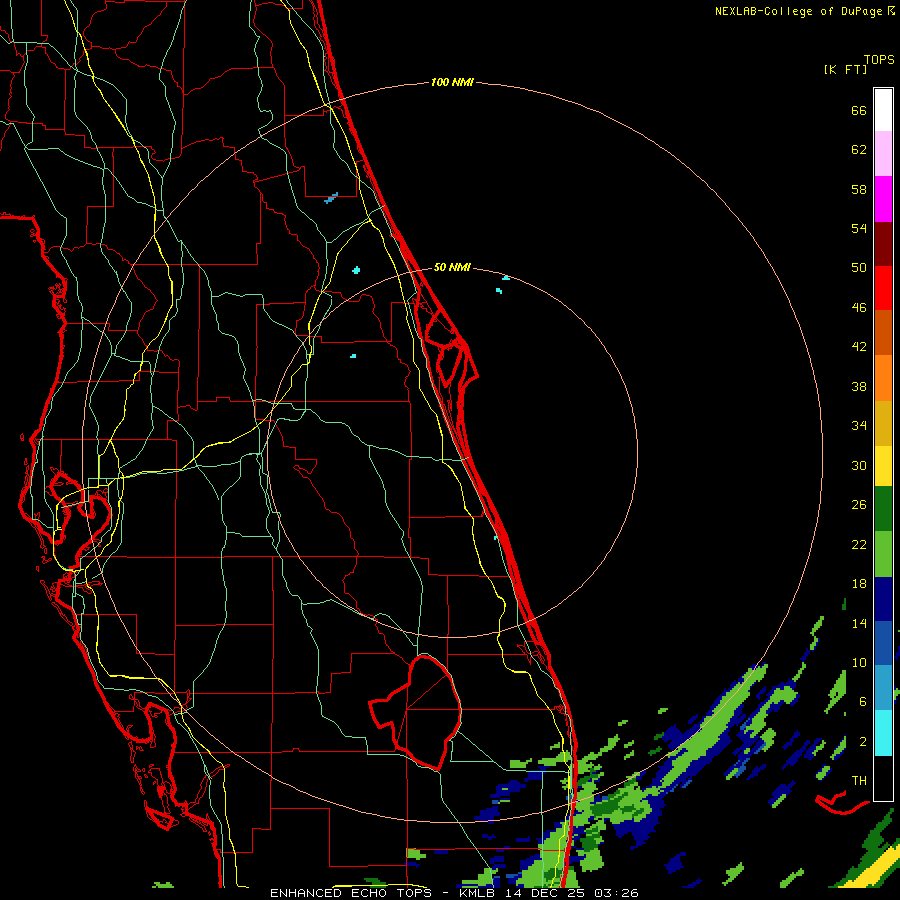Click the legend value '54'
Image resolution: width=900 pixels, height=900 pixels.
coord(859,229)
